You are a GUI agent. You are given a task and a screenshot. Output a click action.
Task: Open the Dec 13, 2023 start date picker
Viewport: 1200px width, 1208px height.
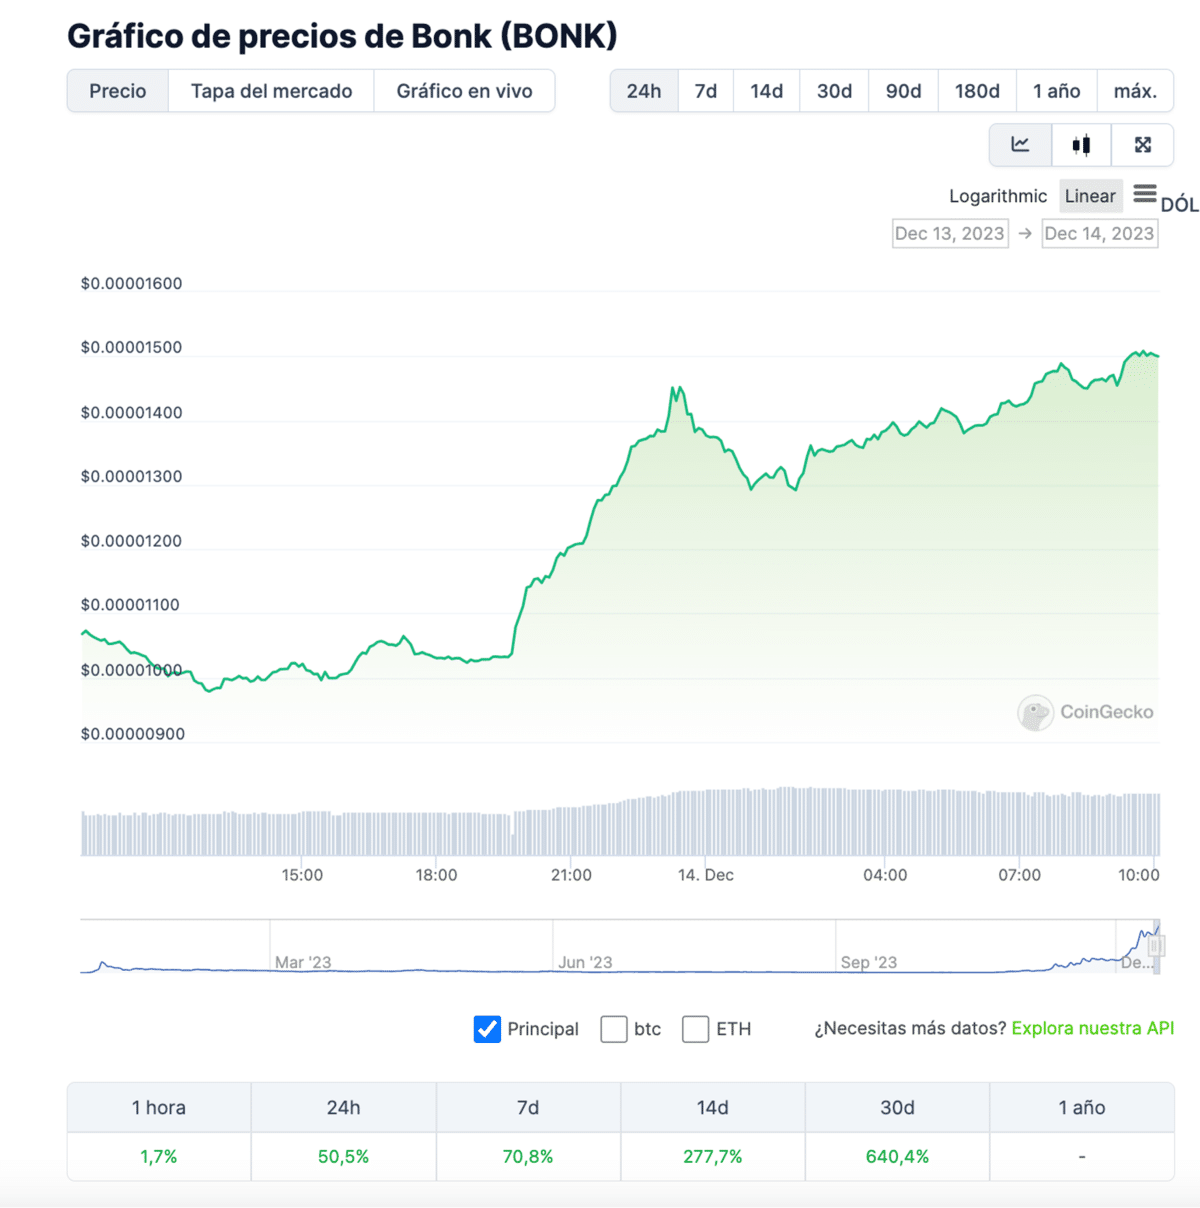click(950, 233)
